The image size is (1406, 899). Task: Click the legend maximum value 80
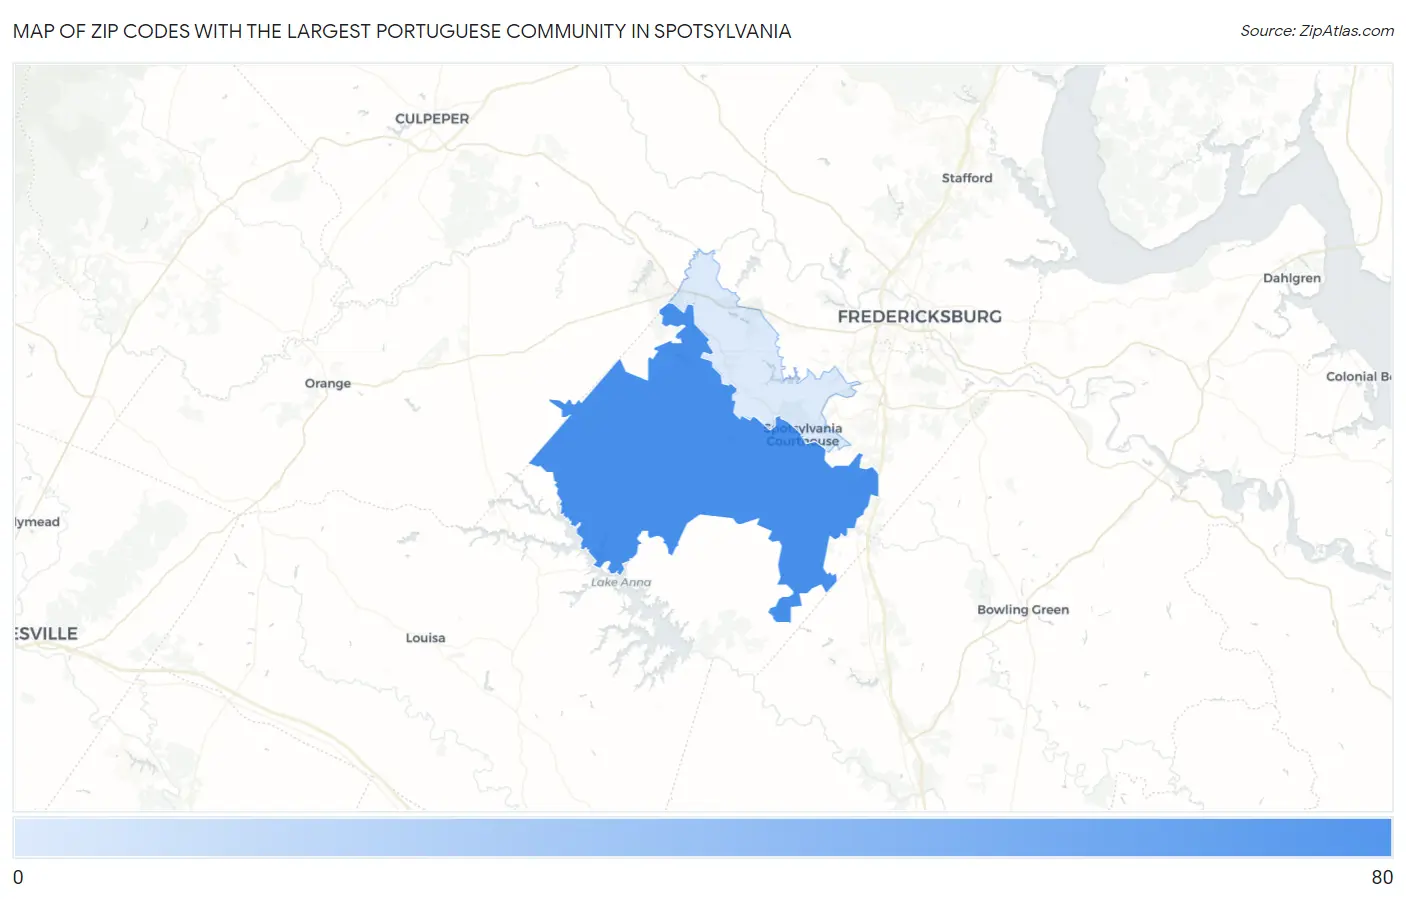(1382, 877)
